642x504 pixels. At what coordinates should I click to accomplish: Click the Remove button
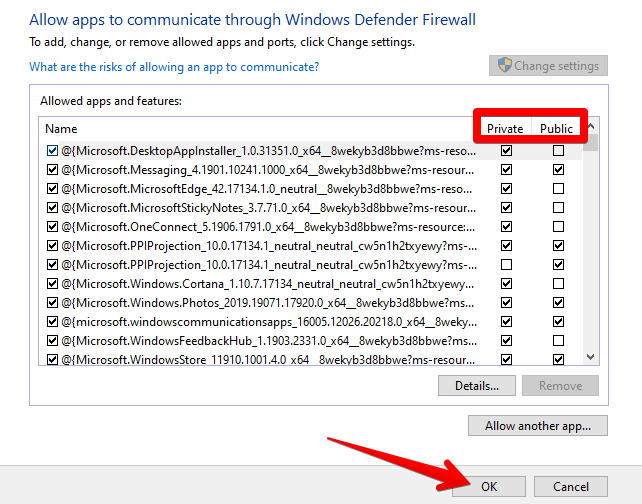560,385
